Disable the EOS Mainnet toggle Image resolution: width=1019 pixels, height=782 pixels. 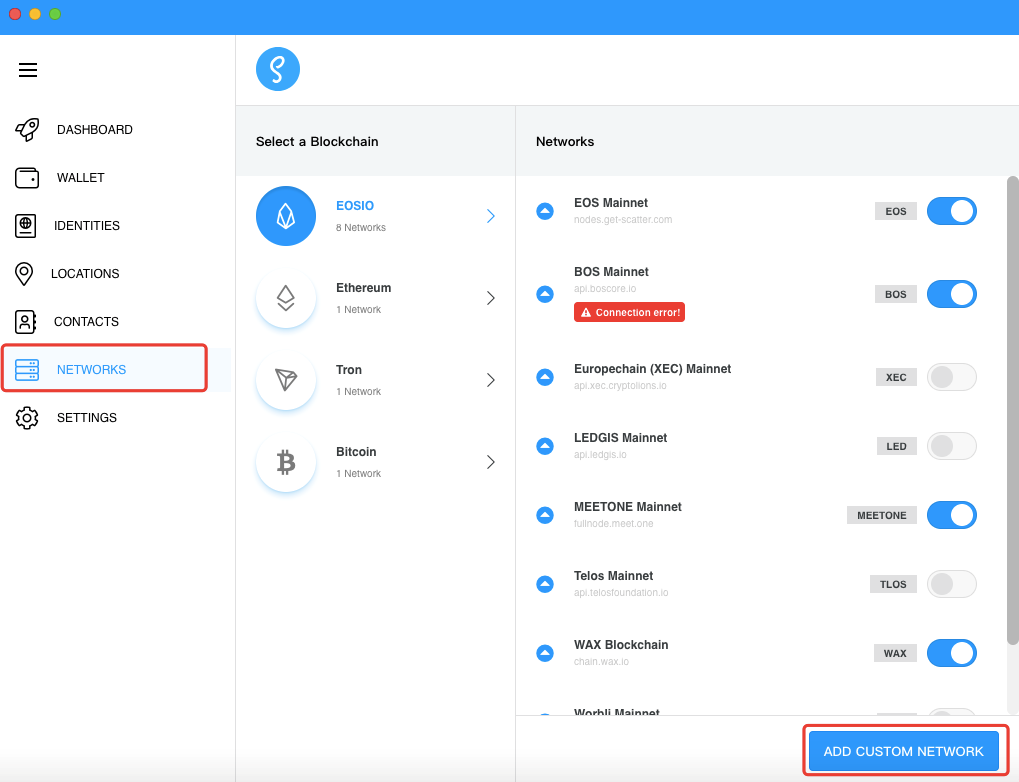tap(951, 211)
